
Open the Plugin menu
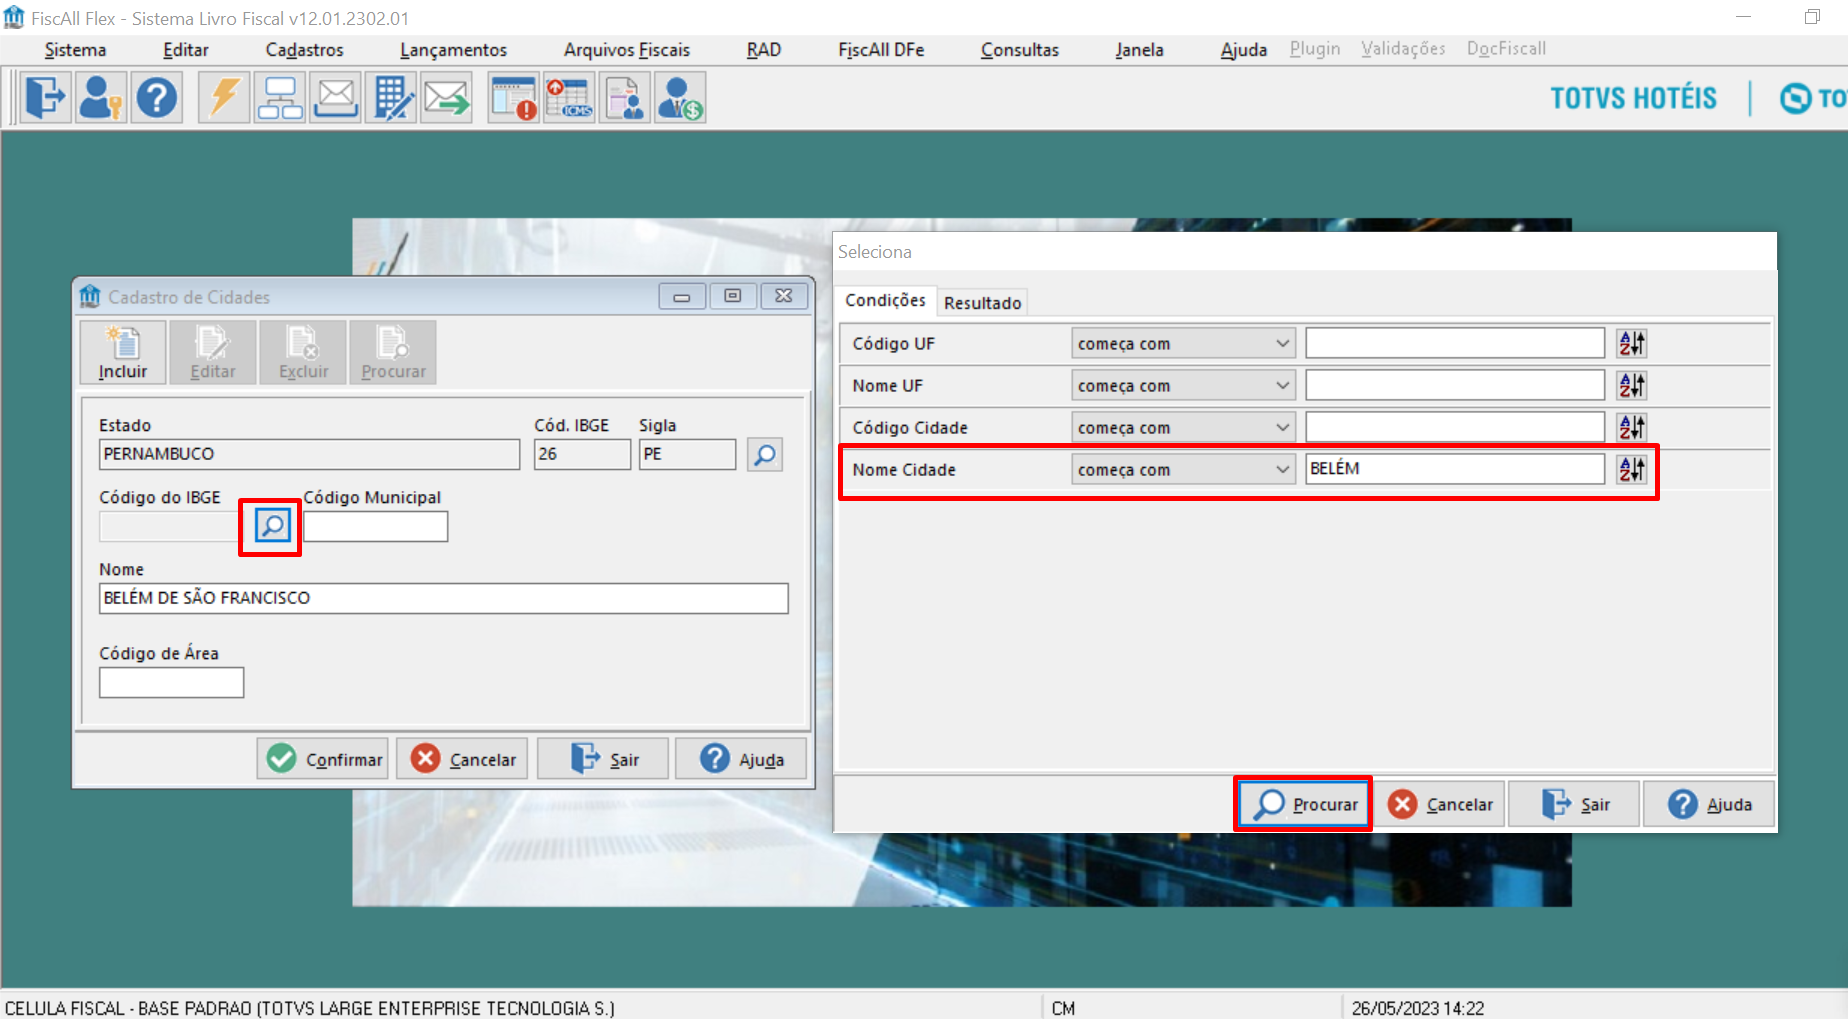click(x=1314, y=48)
